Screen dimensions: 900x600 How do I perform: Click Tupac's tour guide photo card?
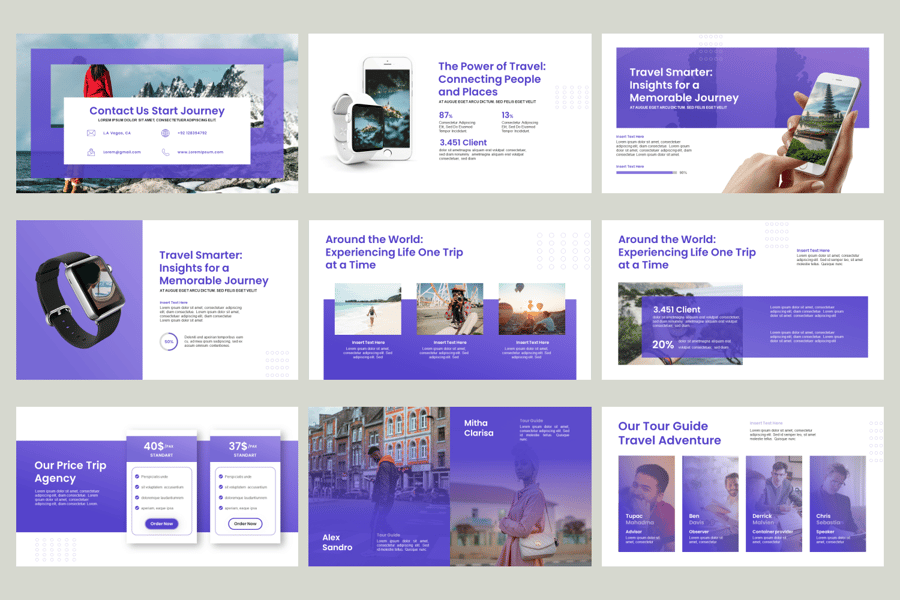tap(646, 504)
